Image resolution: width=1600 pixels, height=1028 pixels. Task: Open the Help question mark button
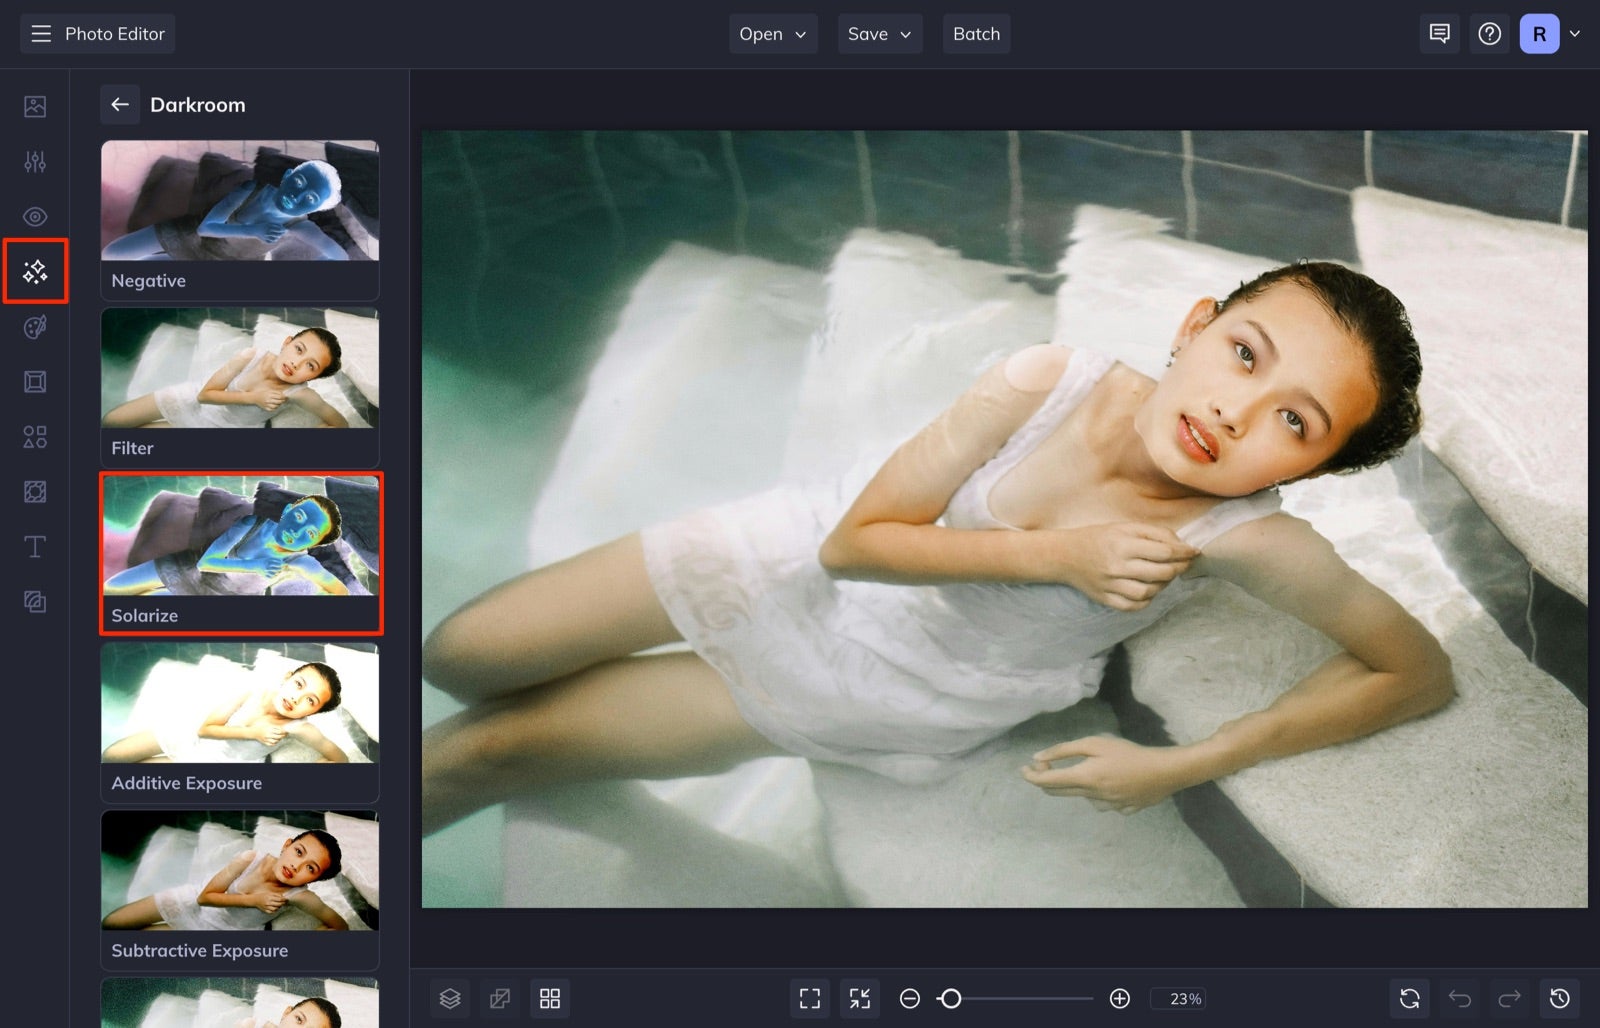(x=1489, y=33)
